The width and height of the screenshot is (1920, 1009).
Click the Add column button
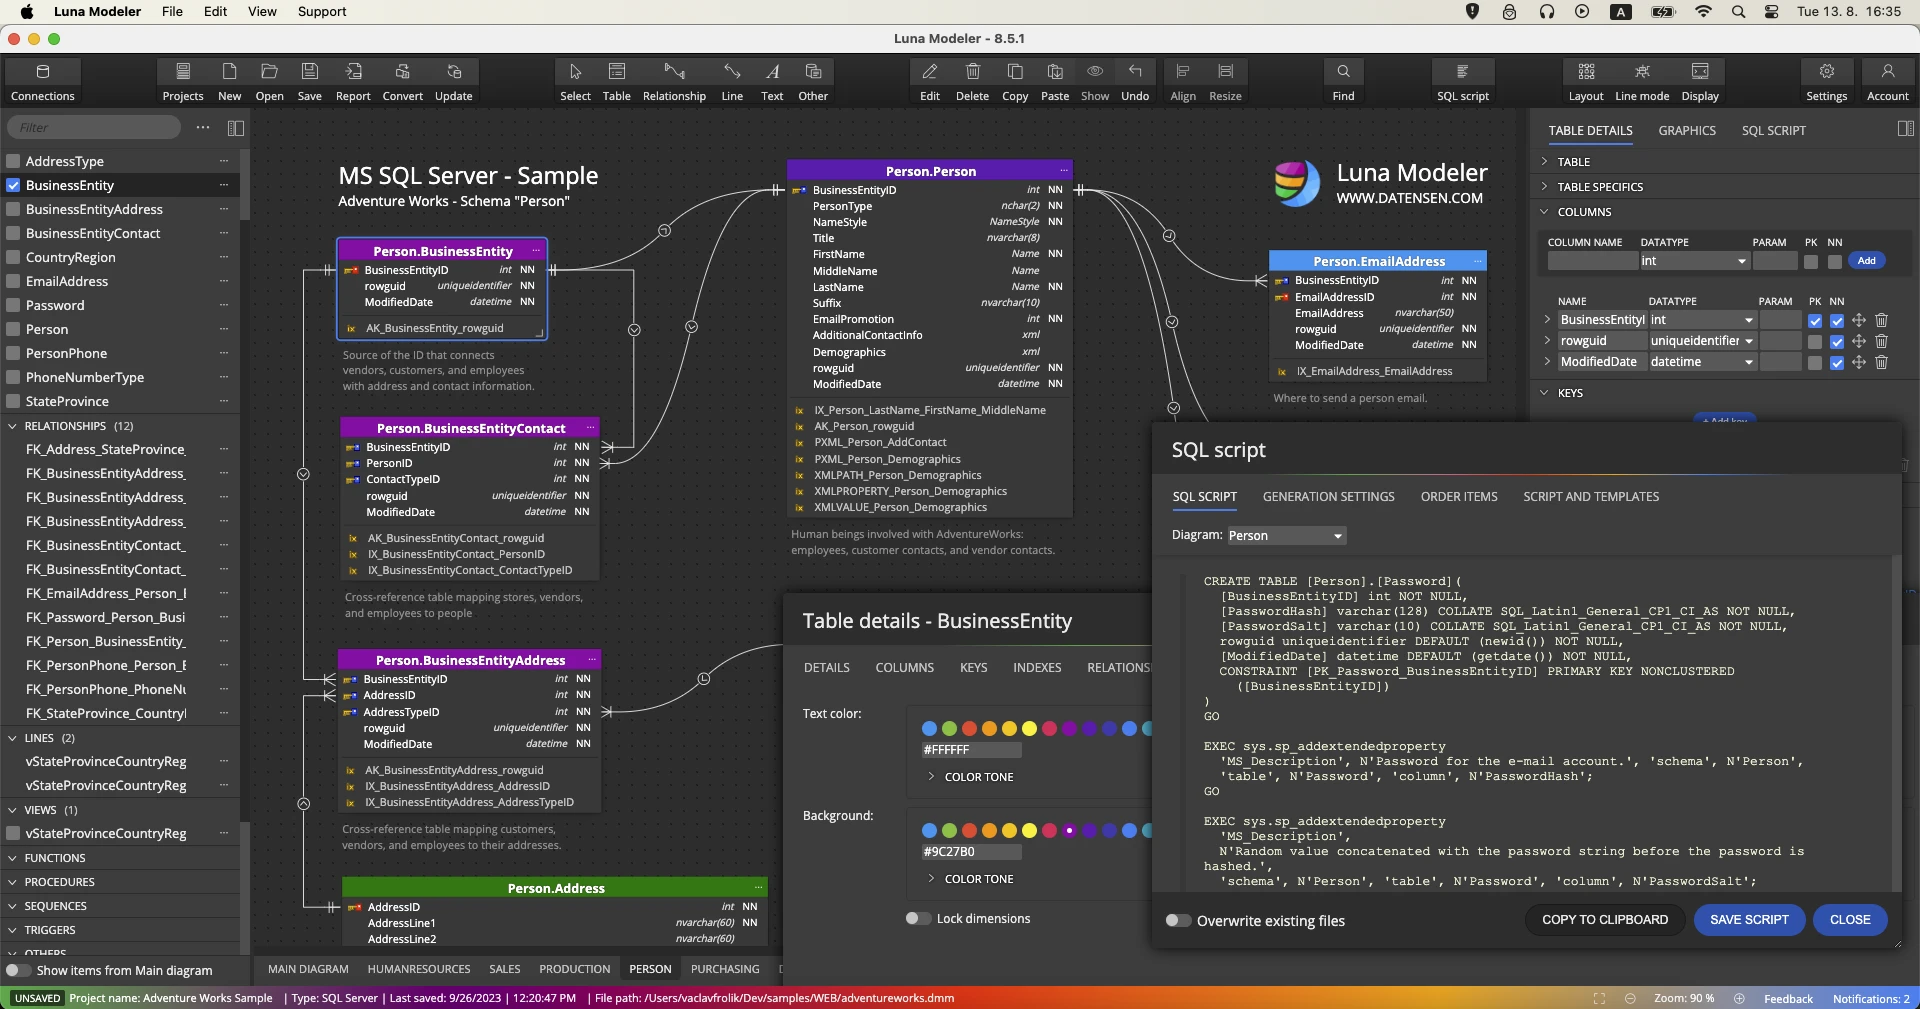coord(1866,260)
